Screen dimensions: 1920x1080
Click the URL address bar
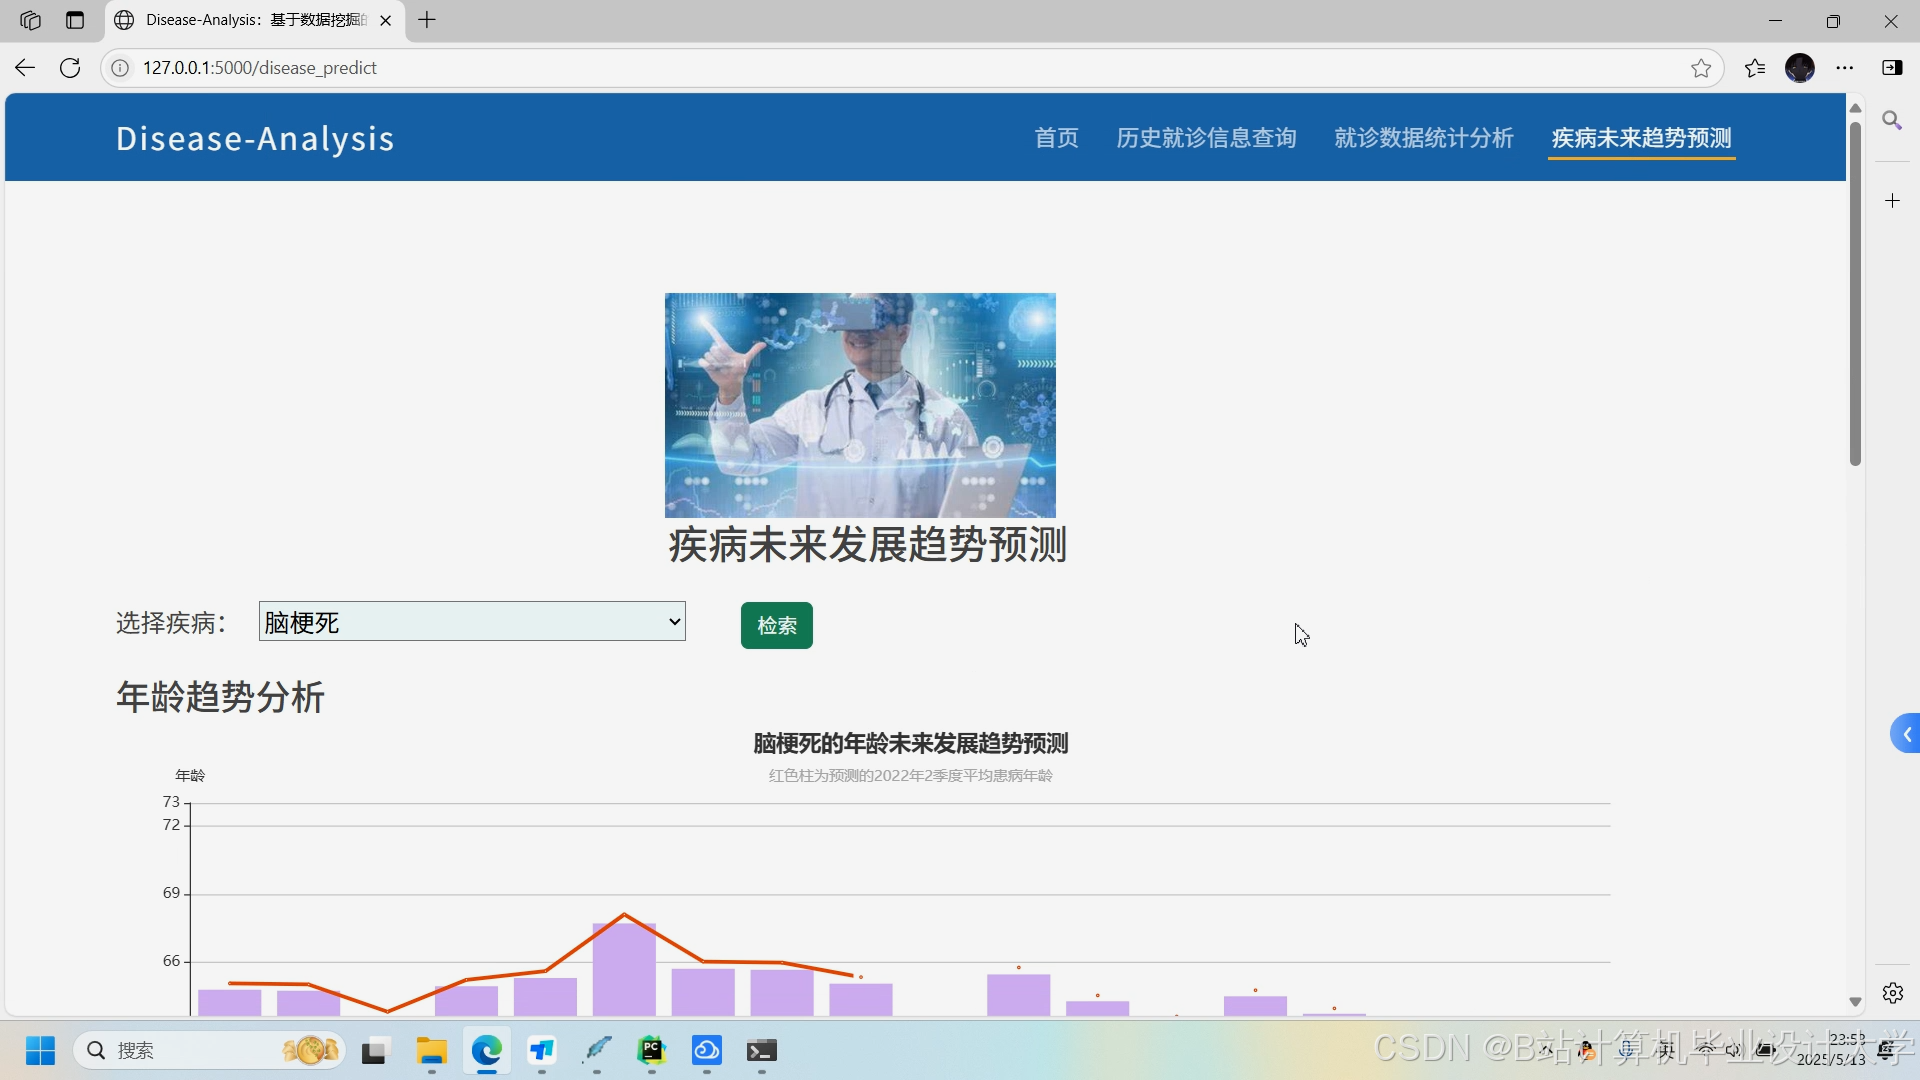coord(600,67)
